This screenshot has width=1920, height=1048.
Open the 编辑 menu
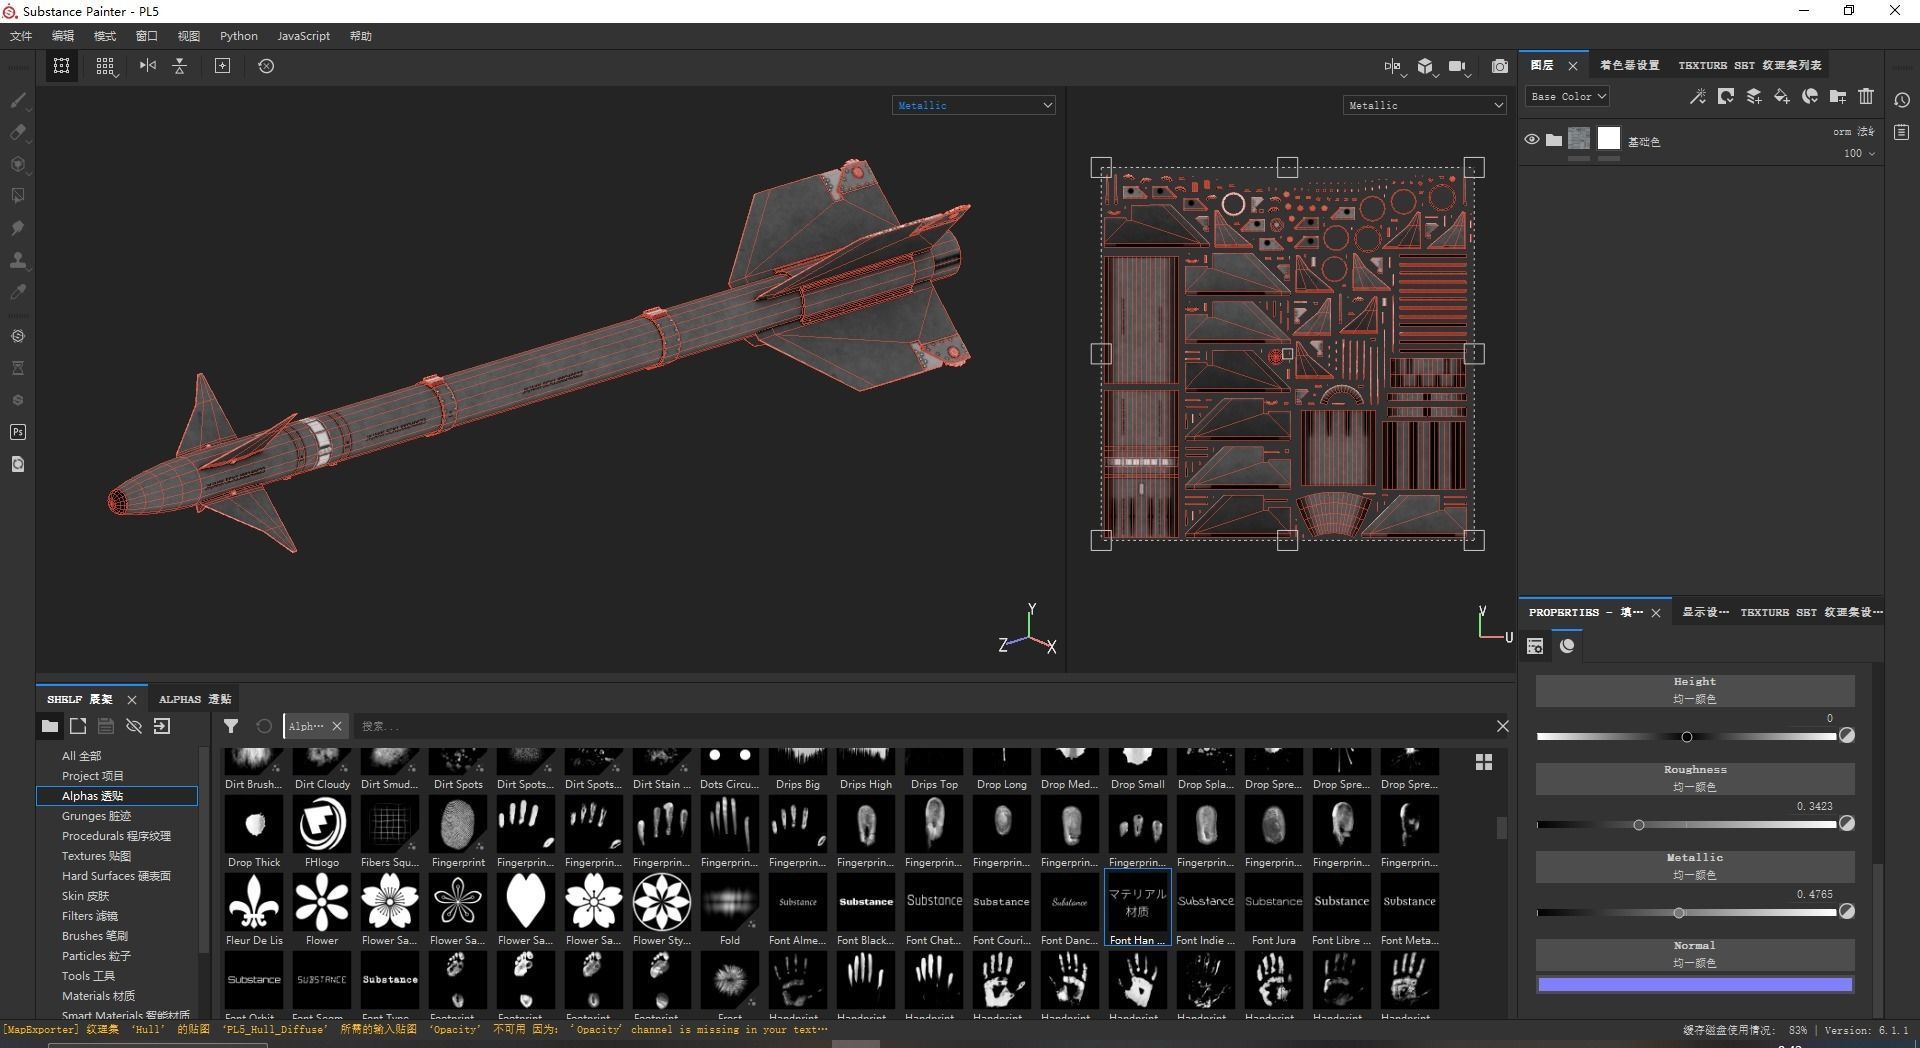click(63, 36)
